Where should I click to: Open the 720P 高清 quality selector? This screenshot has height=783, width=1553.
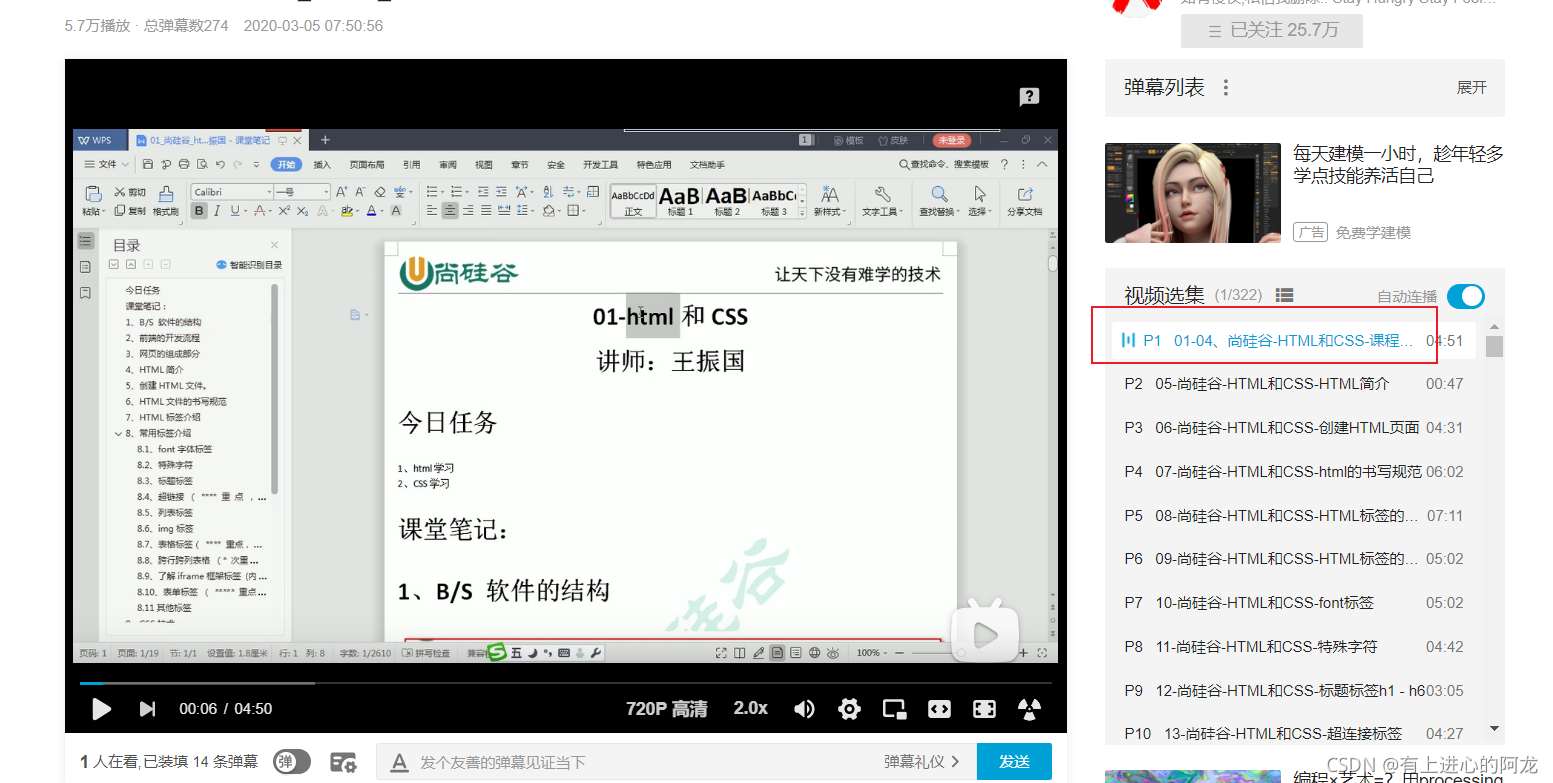(666, 709)
